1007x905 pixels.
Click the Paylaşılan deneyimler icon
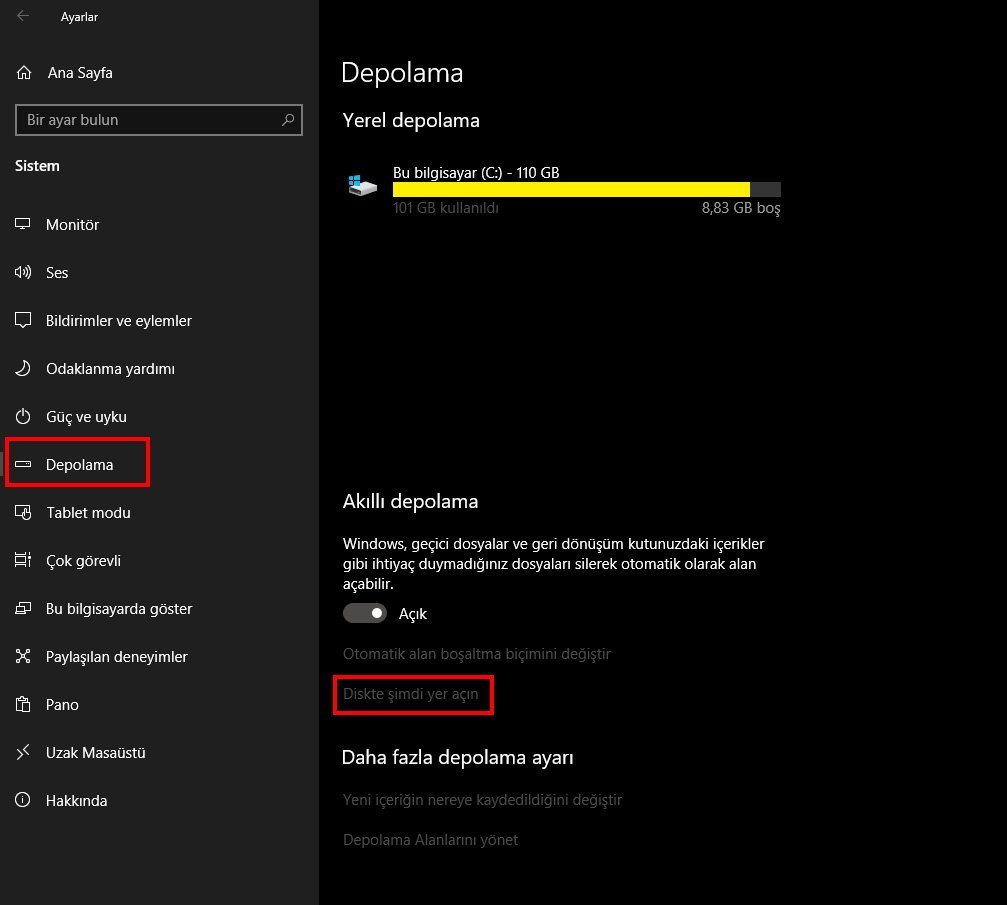pyautogui.click(x=24, y=657)
